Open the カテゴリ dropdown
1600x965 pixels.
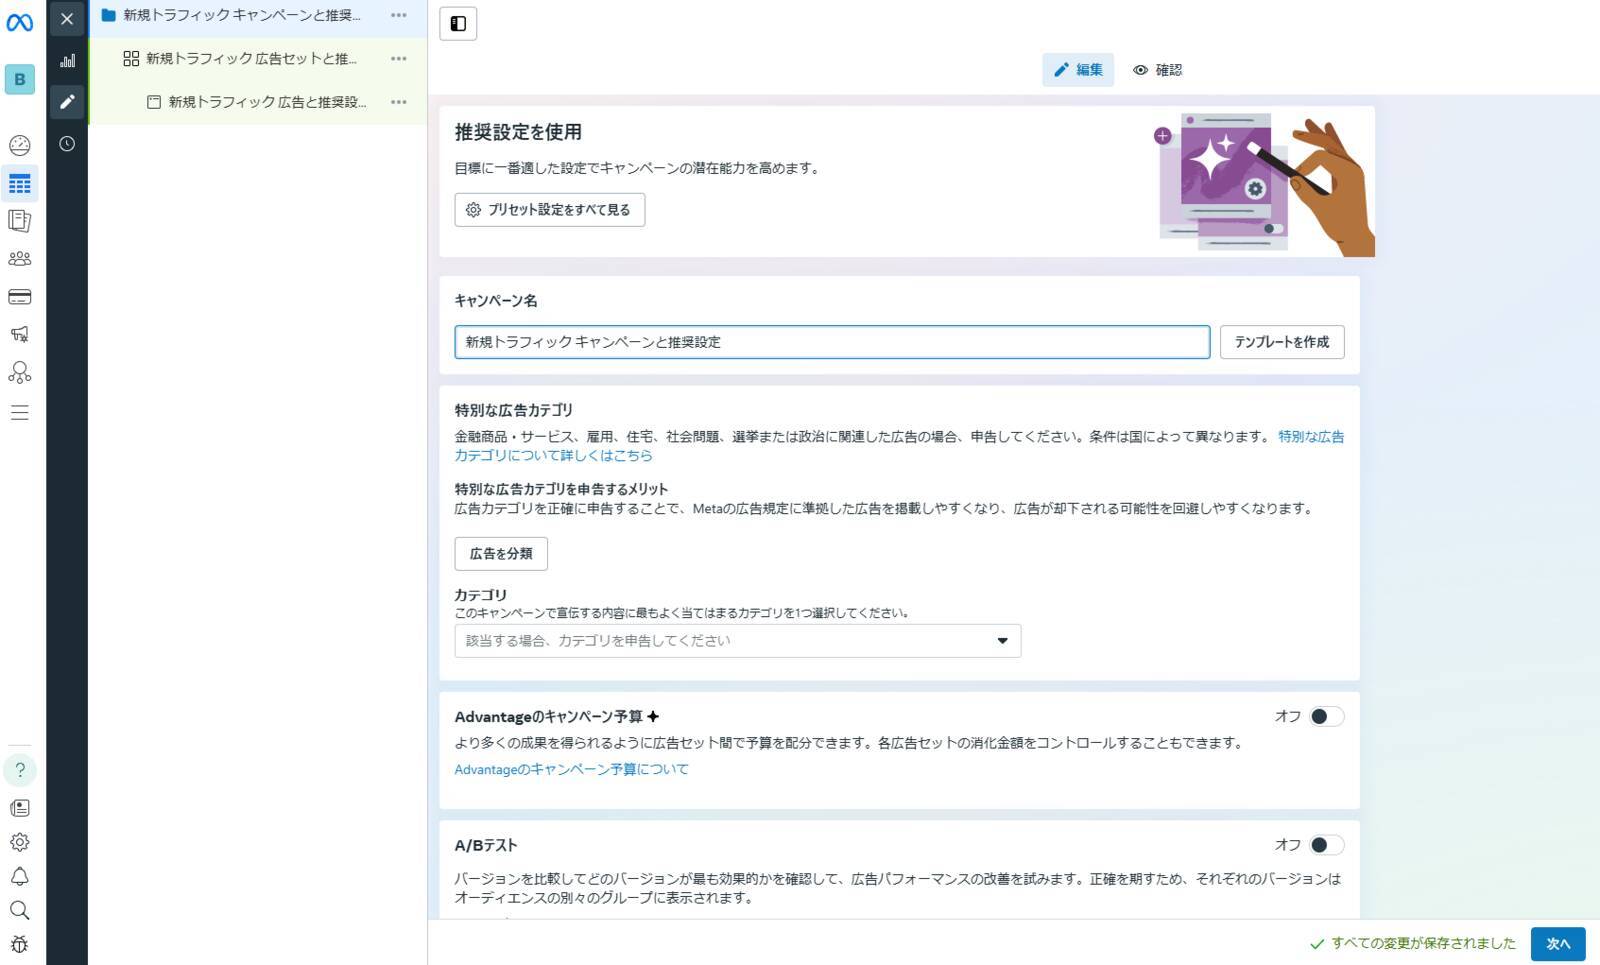pyautogui.click(x=737, y=641)
